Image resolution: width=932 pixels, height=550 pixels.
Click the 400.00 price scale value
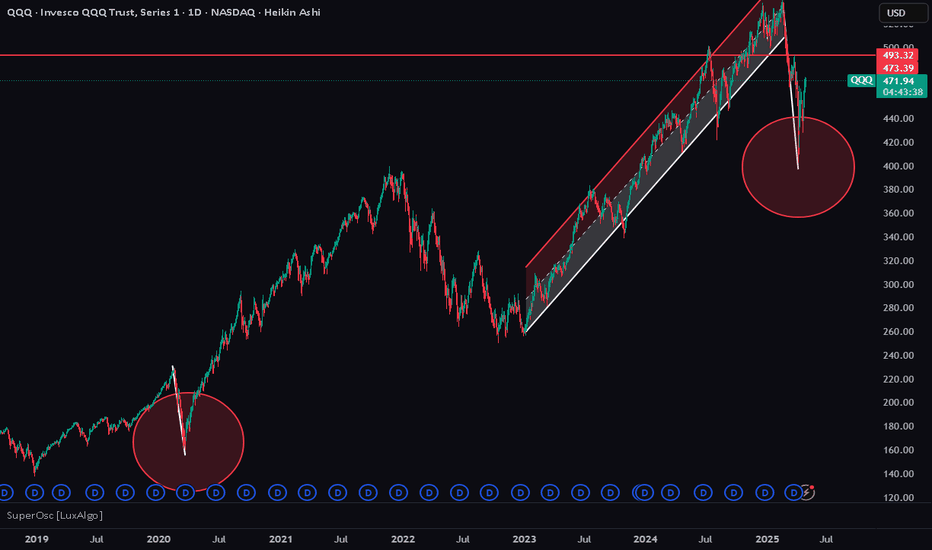pos(898,166)
